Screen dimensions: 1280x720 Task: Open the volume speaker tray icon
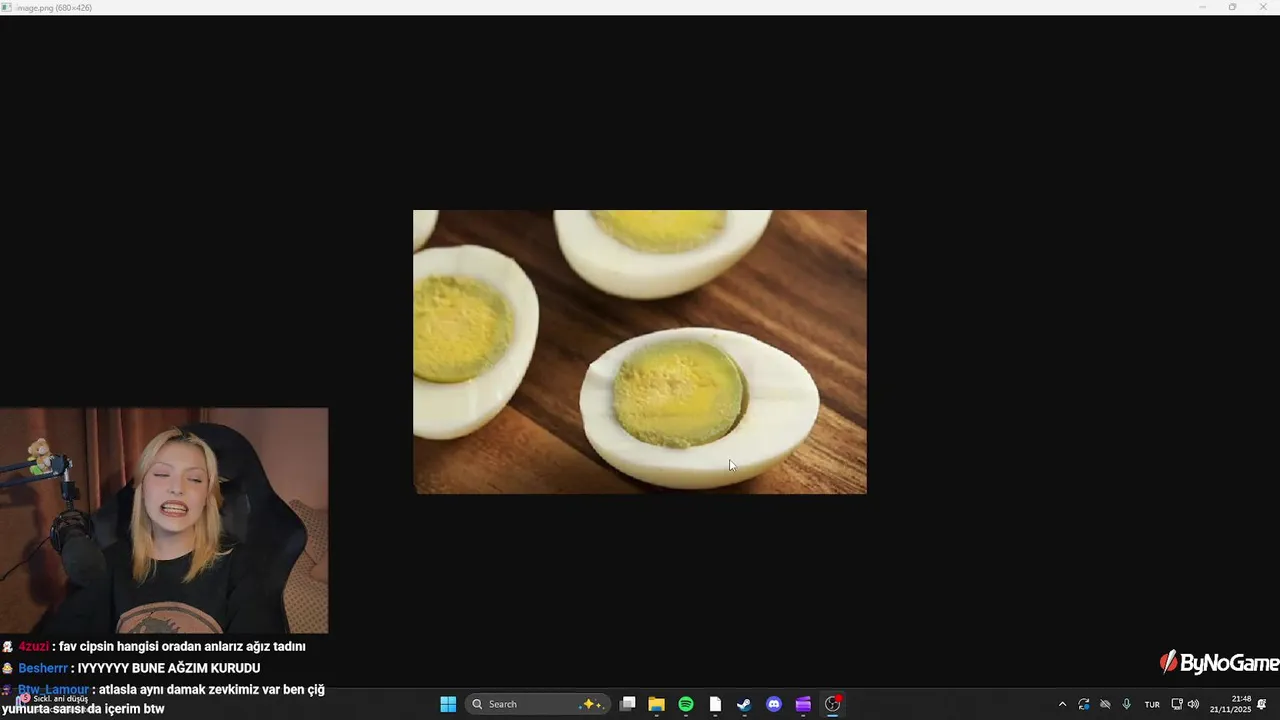[x=1193, y=704]
